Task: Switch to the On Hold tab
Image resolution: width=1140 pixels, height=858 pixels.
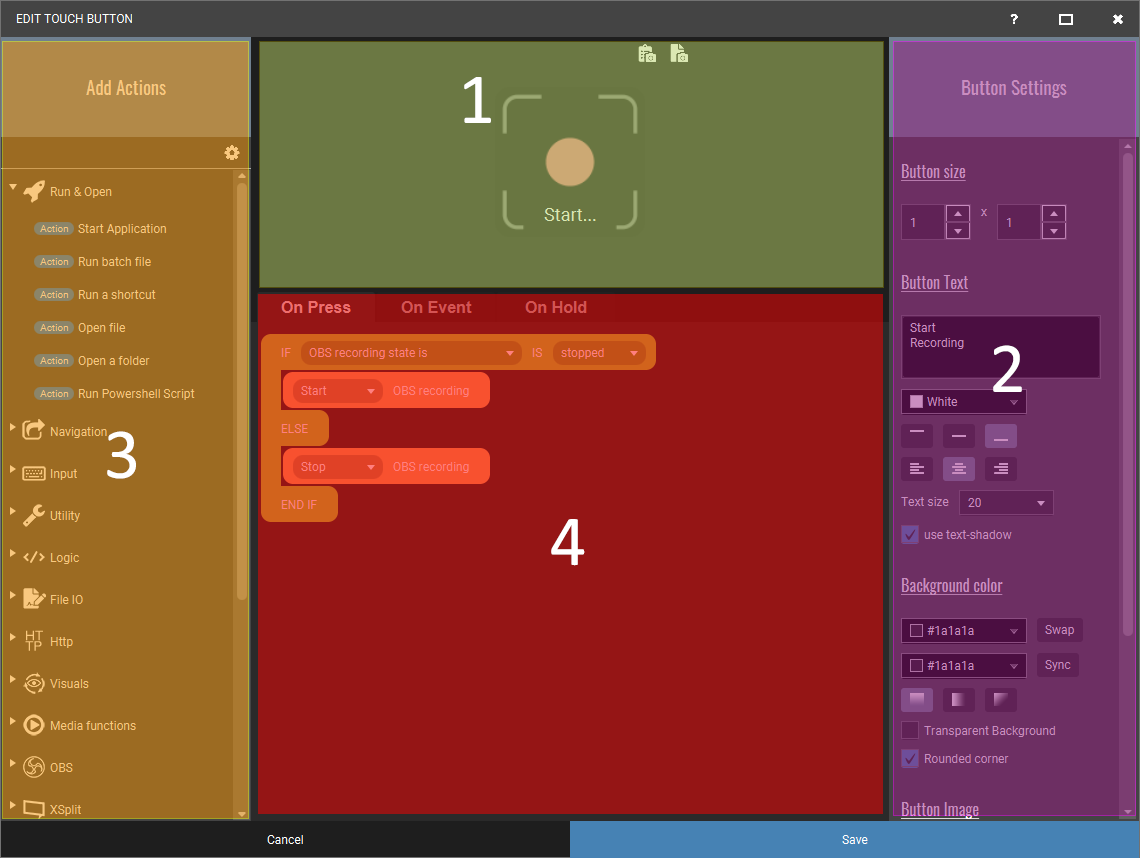Action: click(x=556, y=308)
